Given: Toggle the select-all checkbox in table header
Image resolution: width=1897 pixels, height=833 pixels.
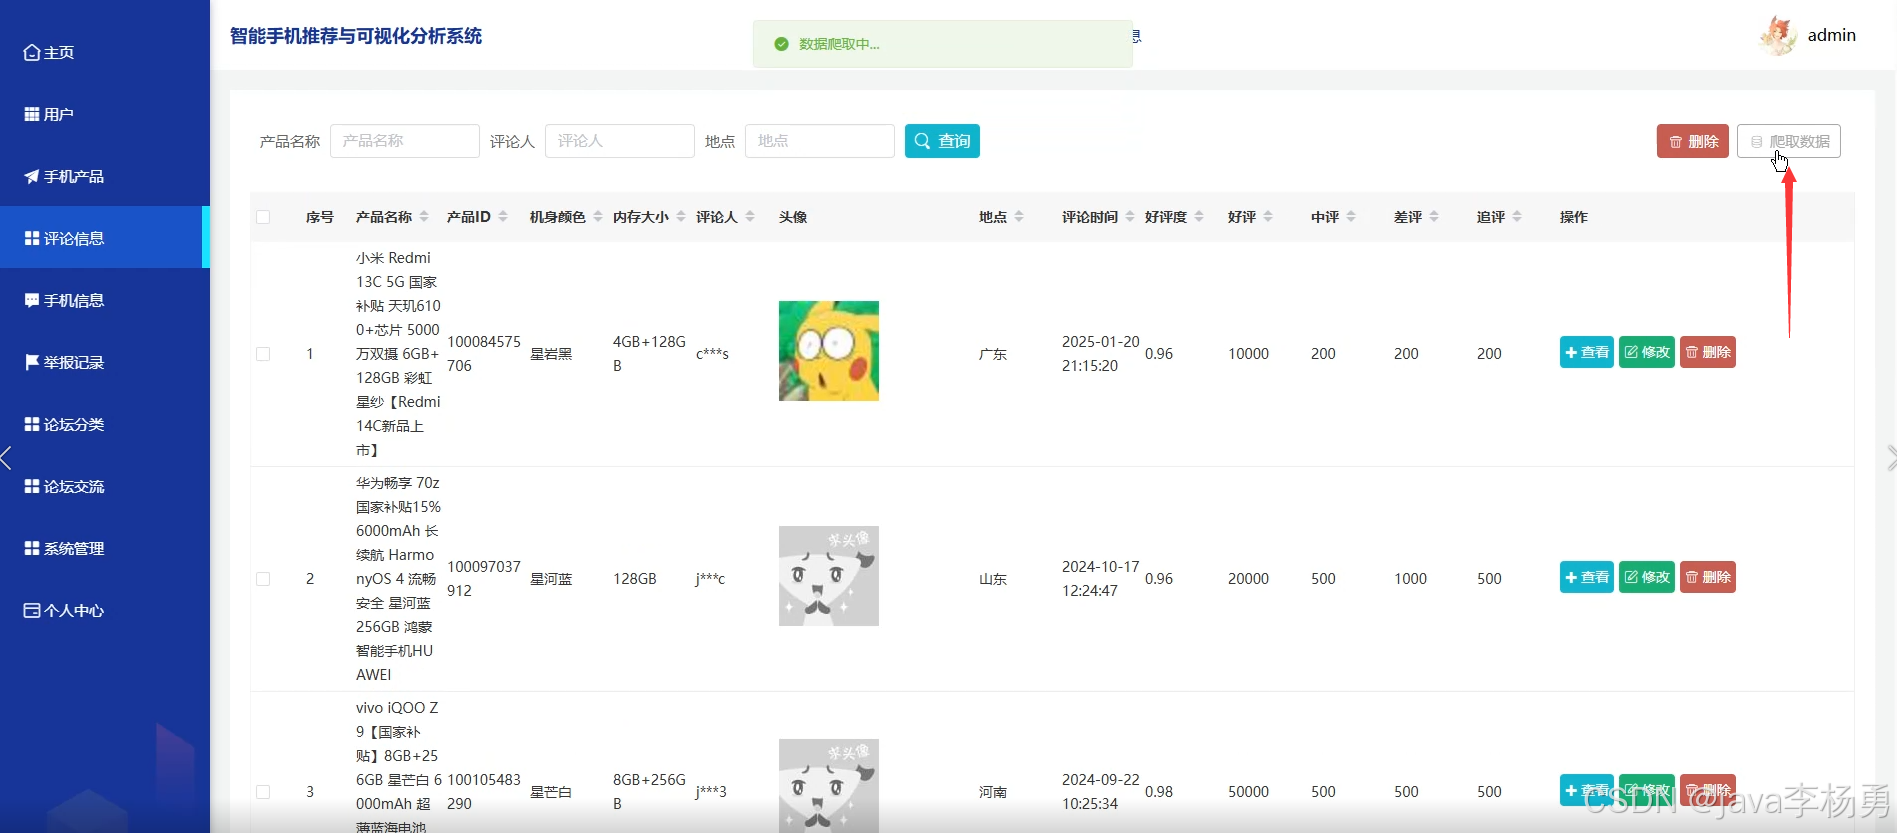Looking at the screenshot, I should point(263,217).
